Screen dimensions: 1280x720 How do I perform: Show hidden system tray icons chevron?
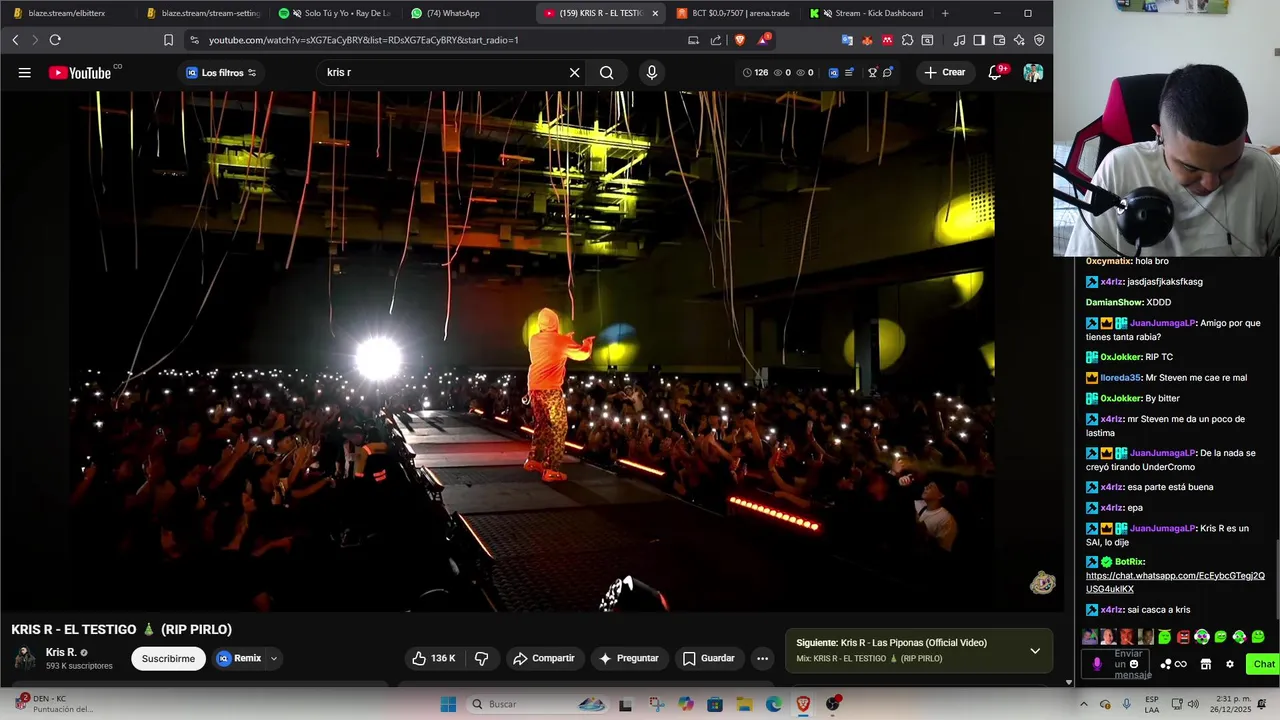(x=1084, y=704)
